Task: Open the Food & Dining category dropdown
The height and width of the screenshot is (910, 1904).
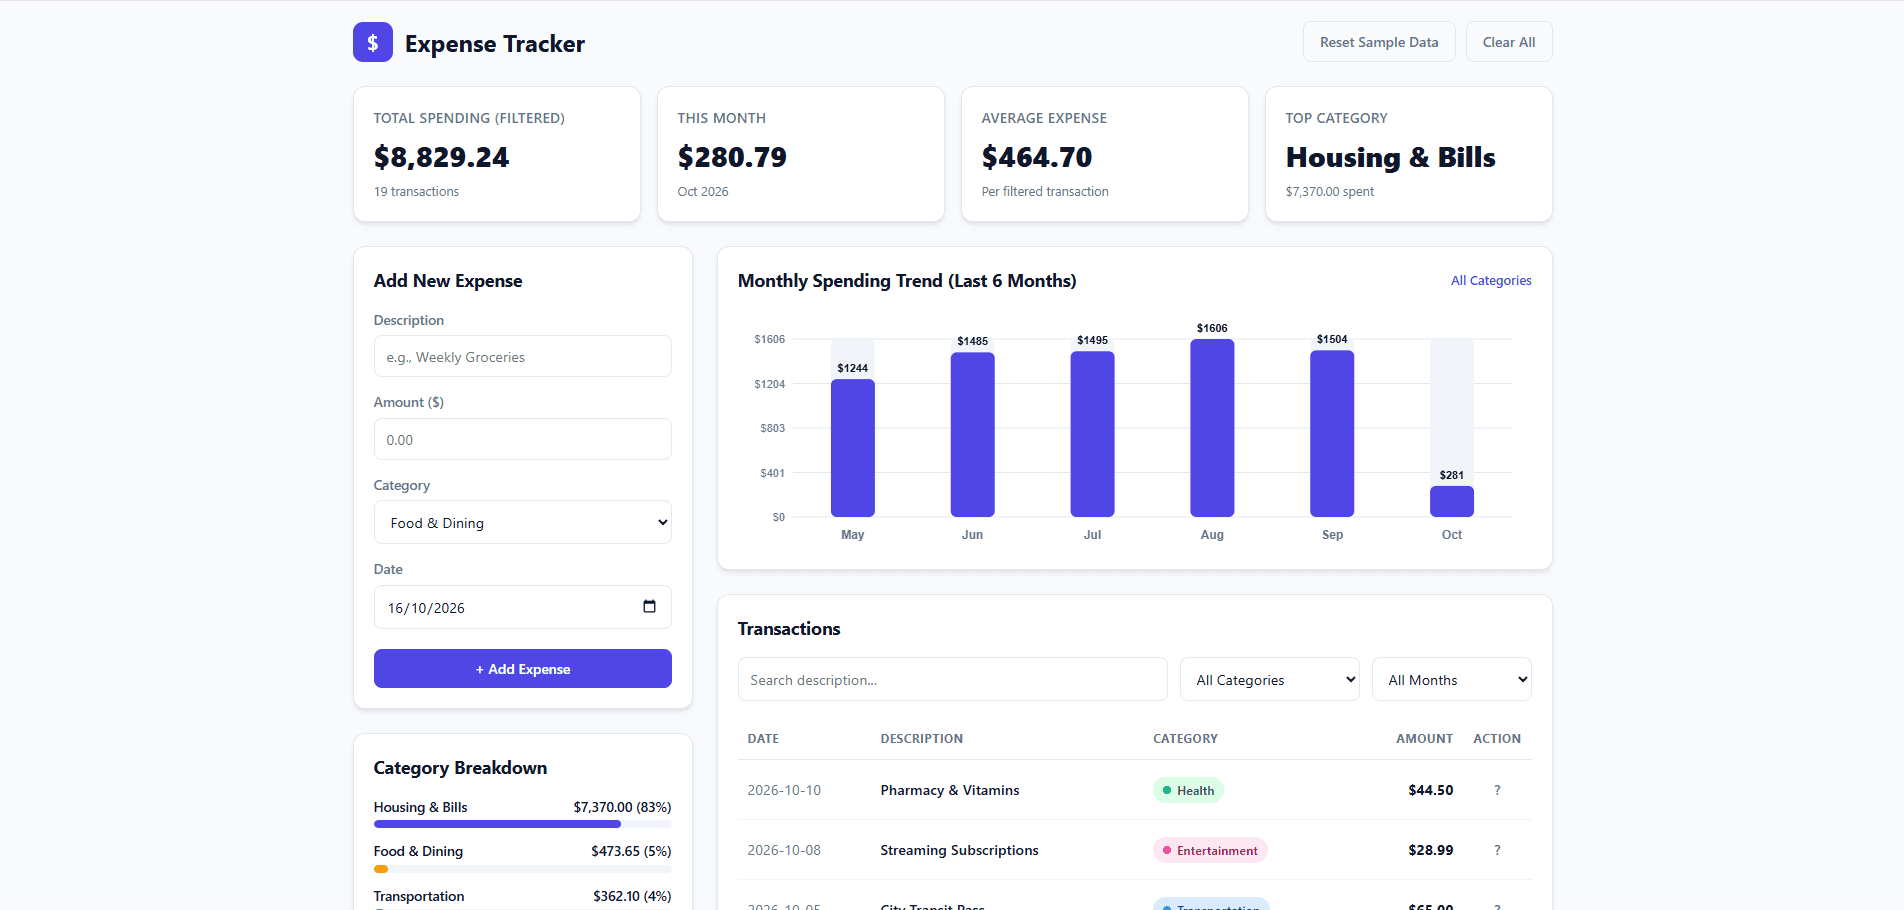Action: click(523, 522)
